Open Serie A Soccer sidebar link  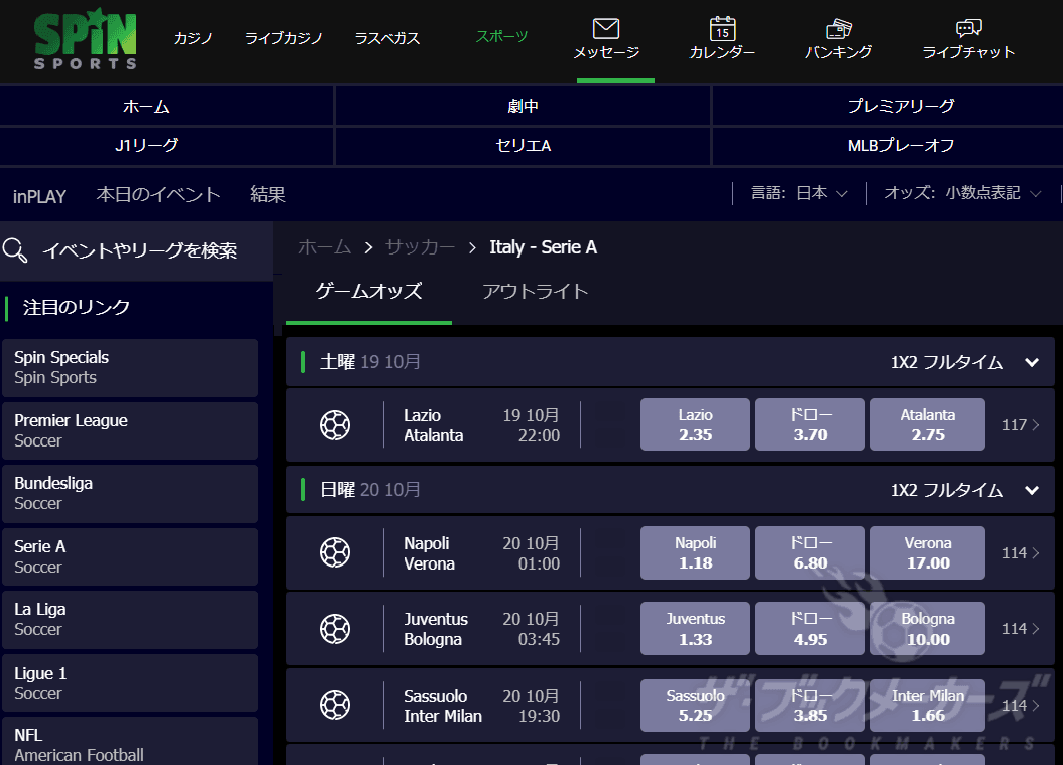point(130,557)
